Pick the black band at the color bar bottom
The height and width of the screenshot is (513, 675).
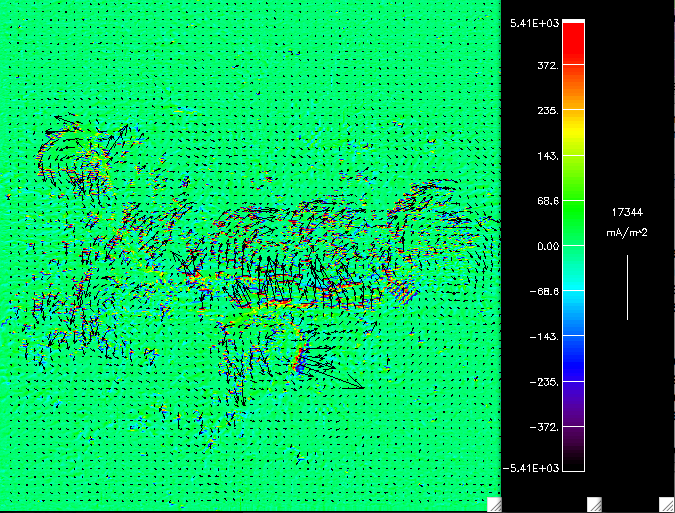(573, 449)
